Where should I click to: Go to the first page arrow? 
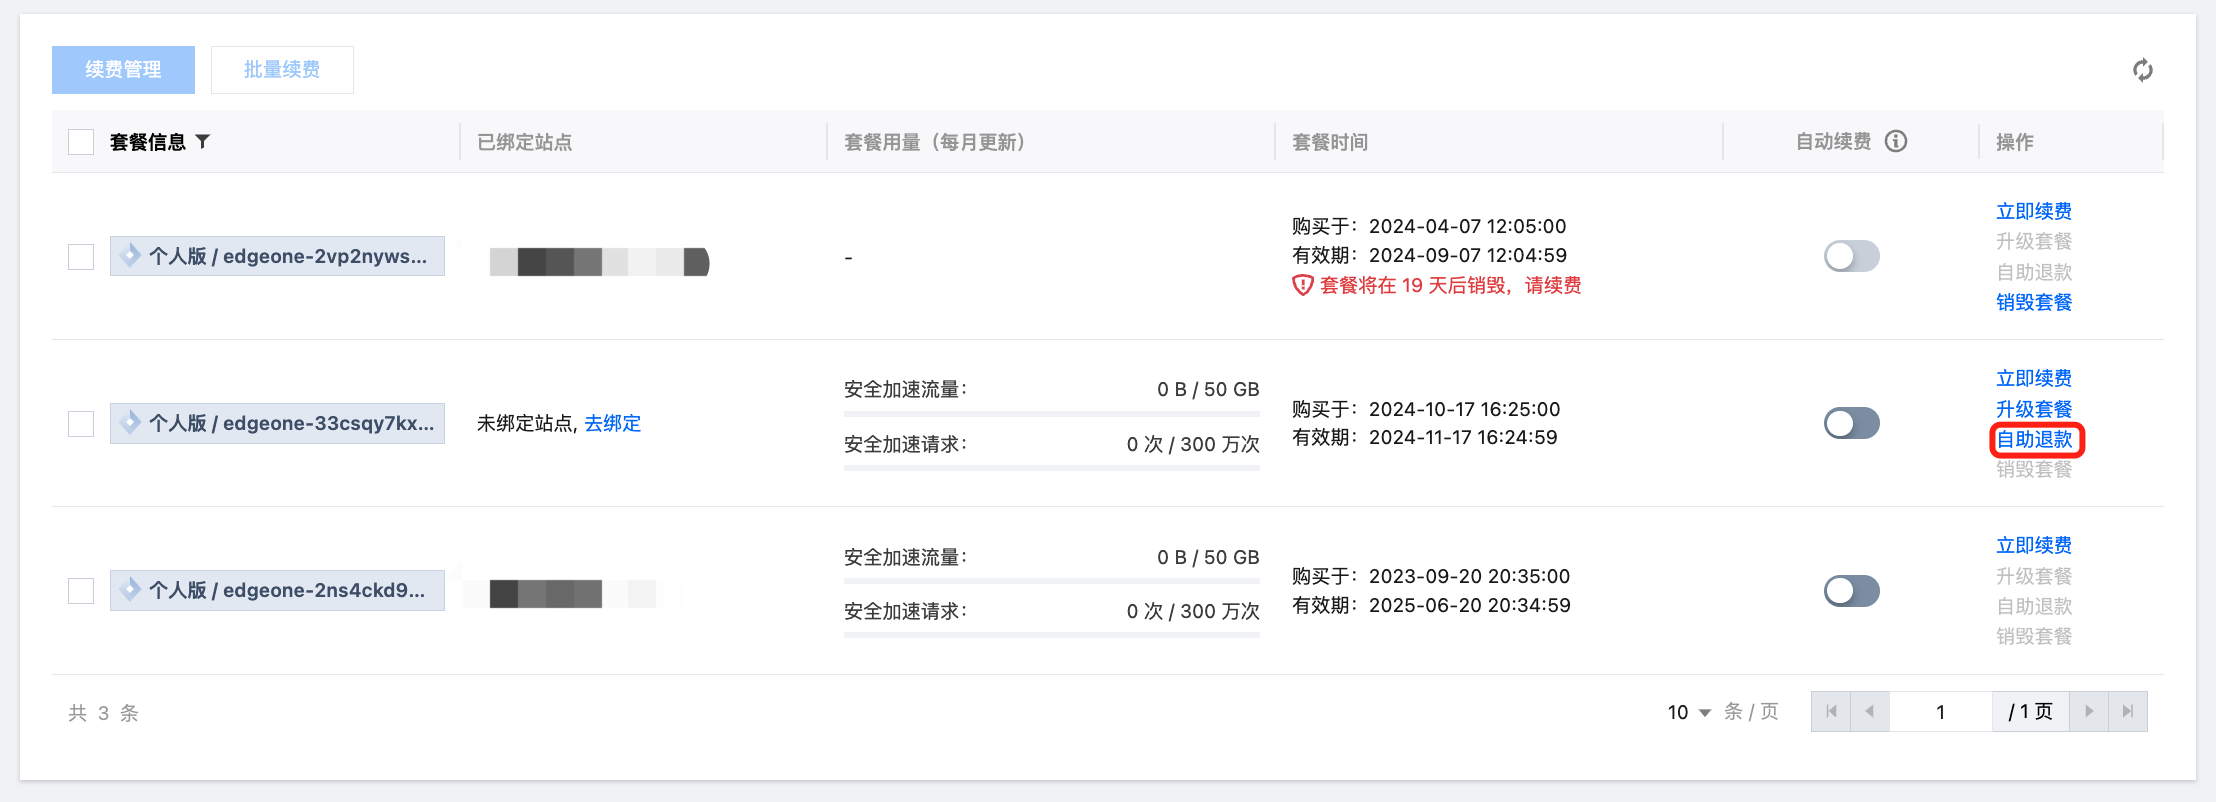(1831, 711)
